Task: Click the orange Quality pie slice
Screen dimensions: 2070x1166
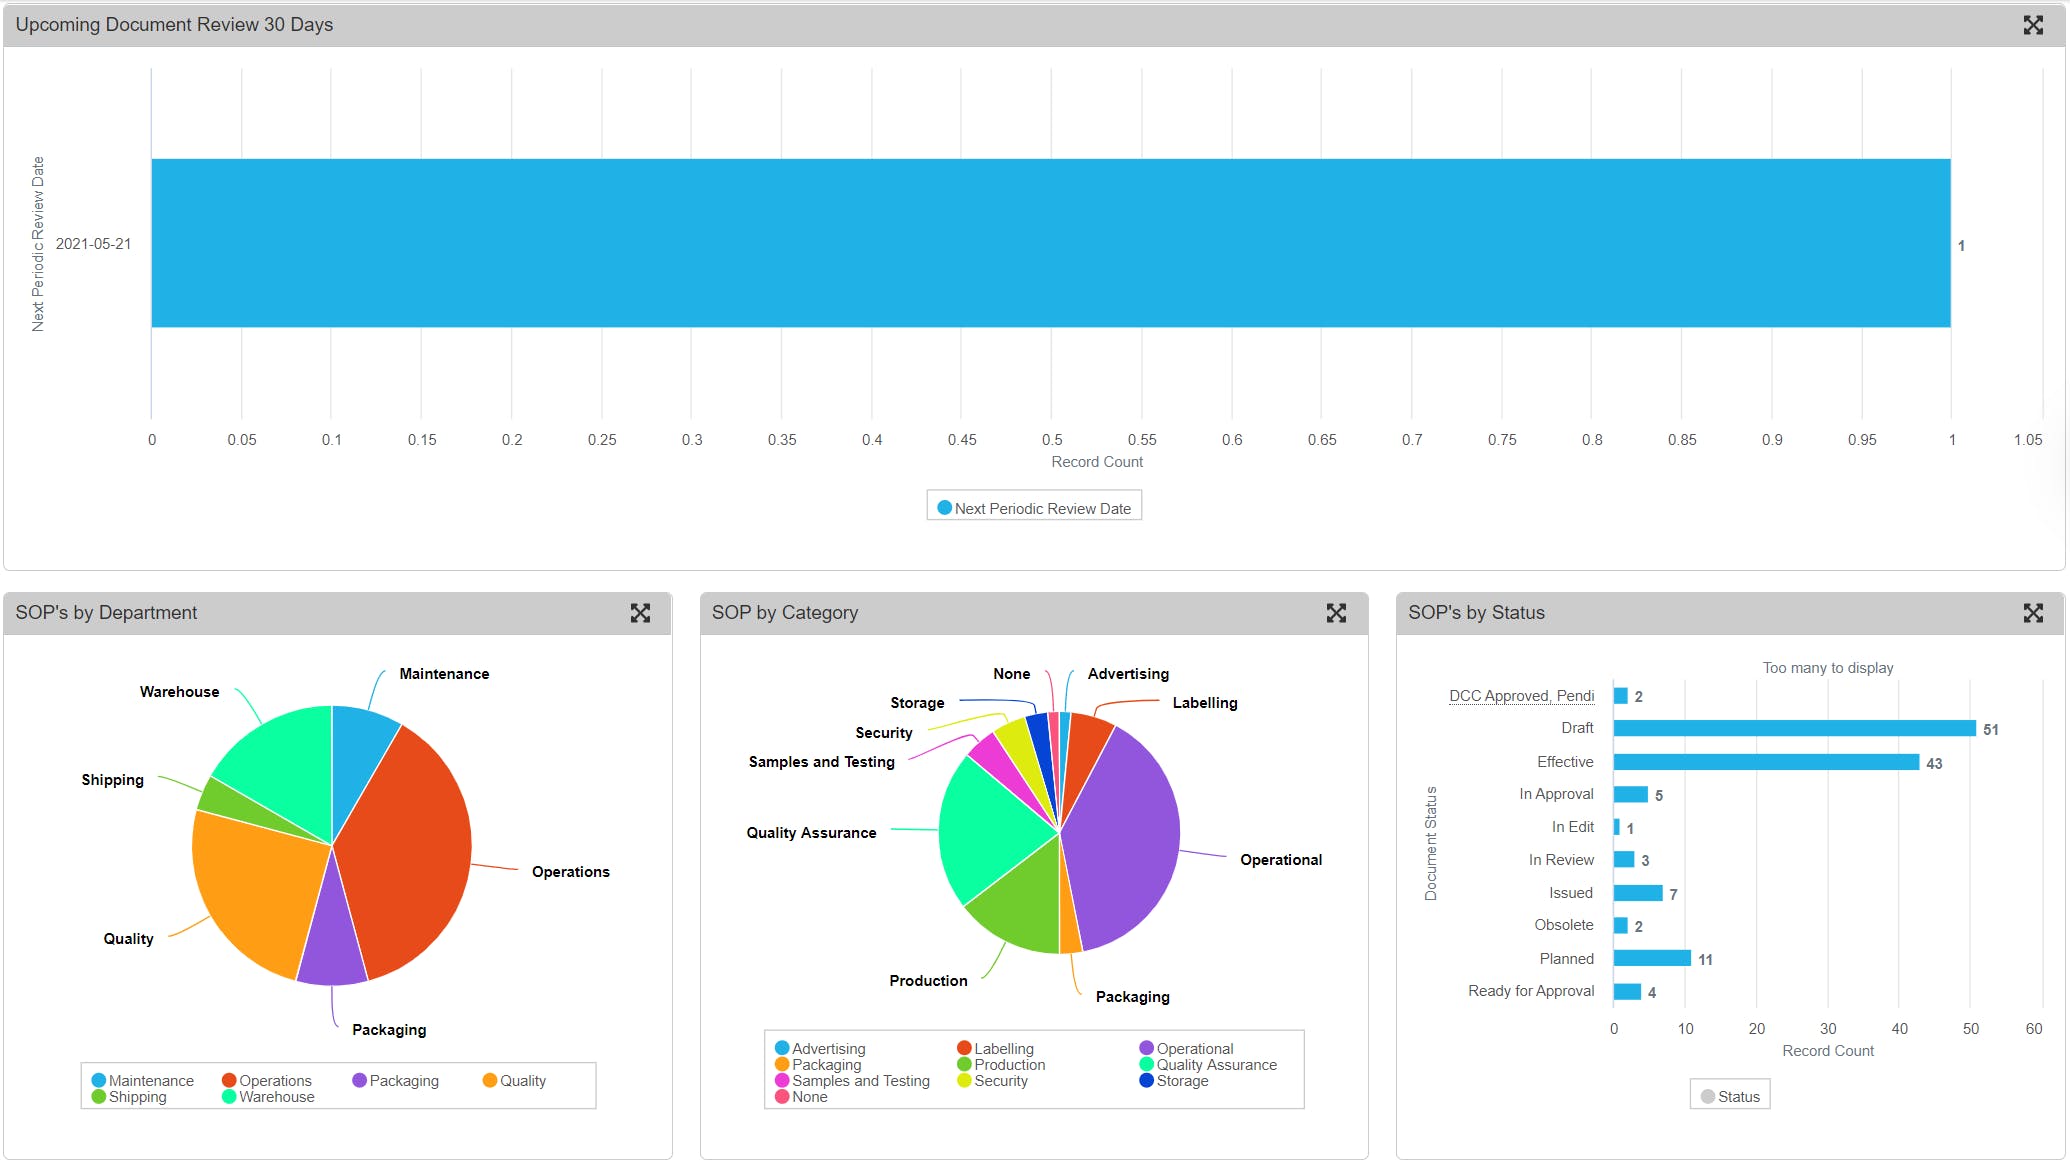Action: point(255,890)
